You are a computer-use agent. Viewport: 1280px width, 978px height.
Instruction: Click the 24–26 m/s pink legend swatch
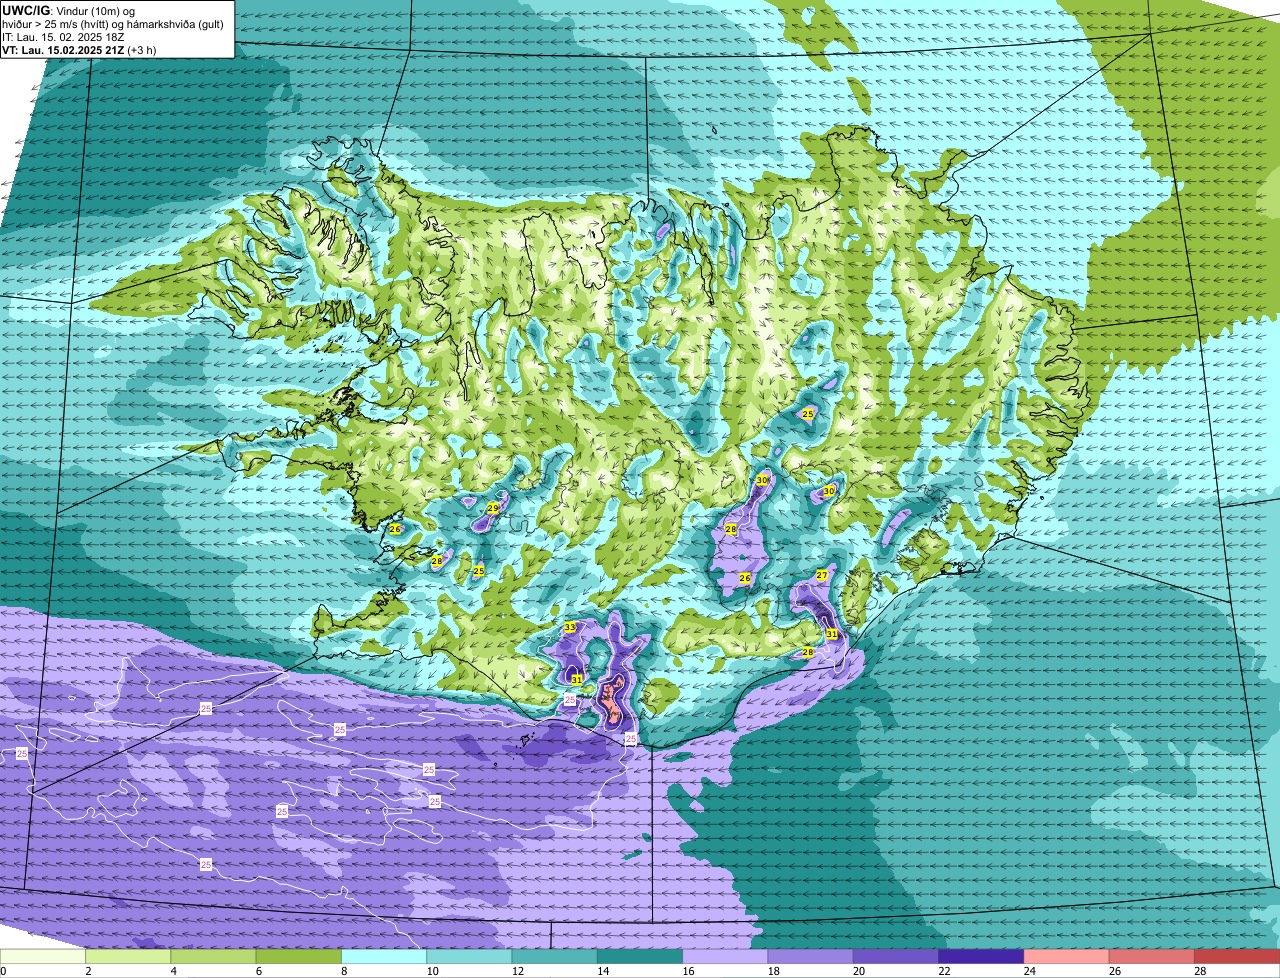point(1066,957)
